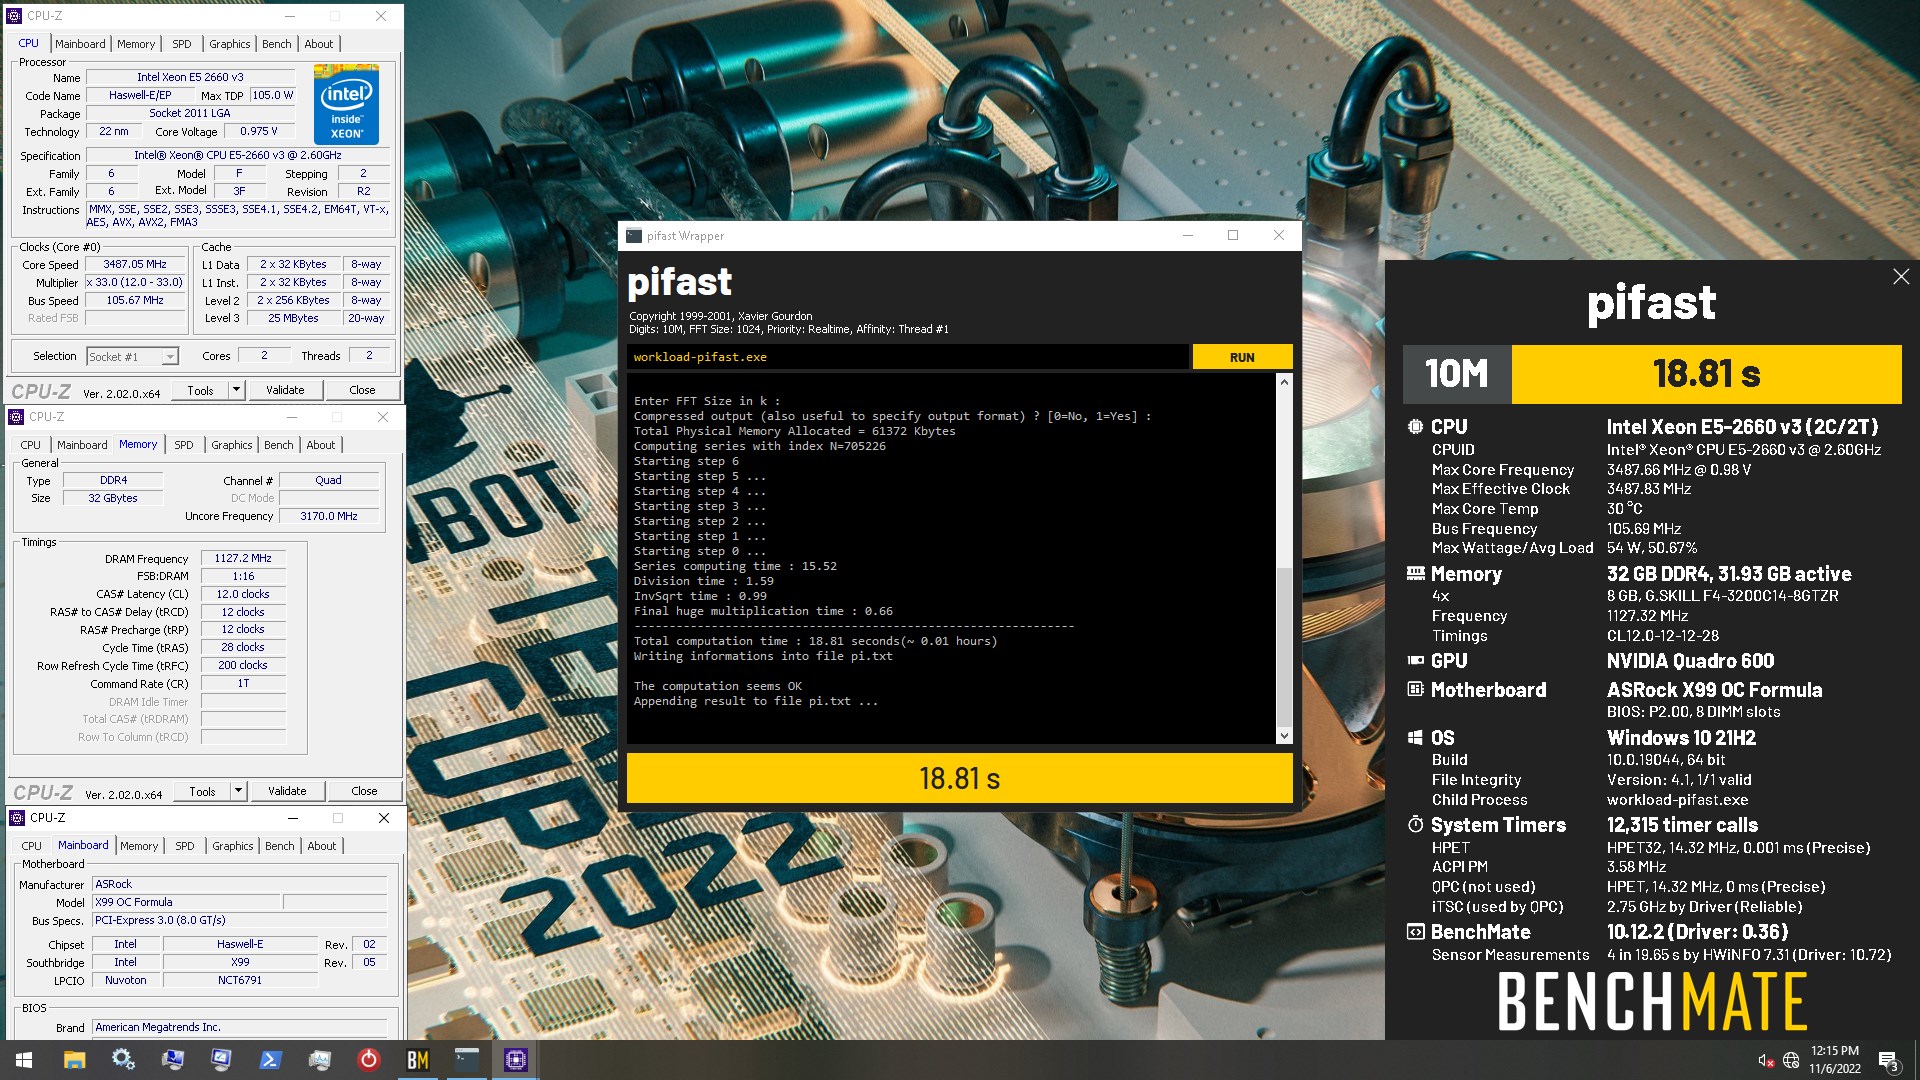Click Tools button in the Memory CPU-Z window
The height and width of the screenshot is (1080, 1920).
(x=202, y=791)
